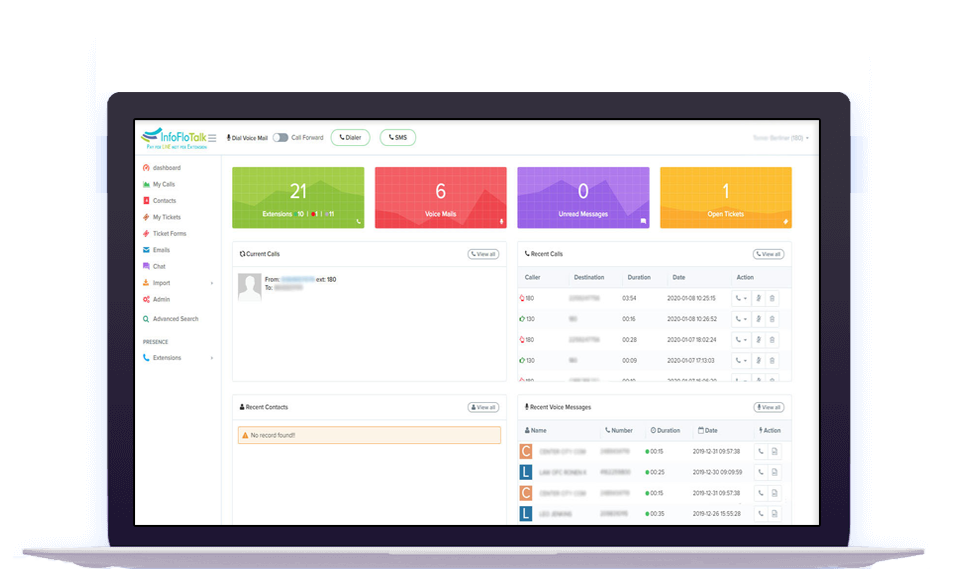Click the Extensions phone icon in the sidebar
970x569 pixels.
[146, 357]
